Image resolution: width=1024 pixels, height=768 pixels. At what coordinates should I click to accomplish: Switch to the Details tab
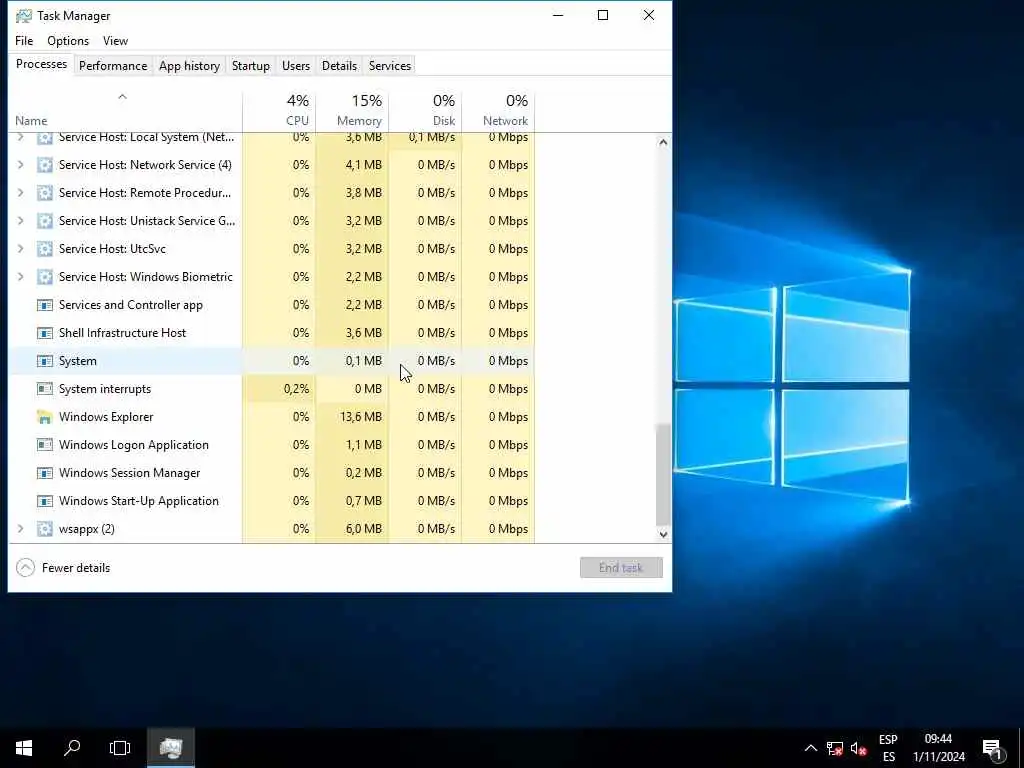coord(340,66)
